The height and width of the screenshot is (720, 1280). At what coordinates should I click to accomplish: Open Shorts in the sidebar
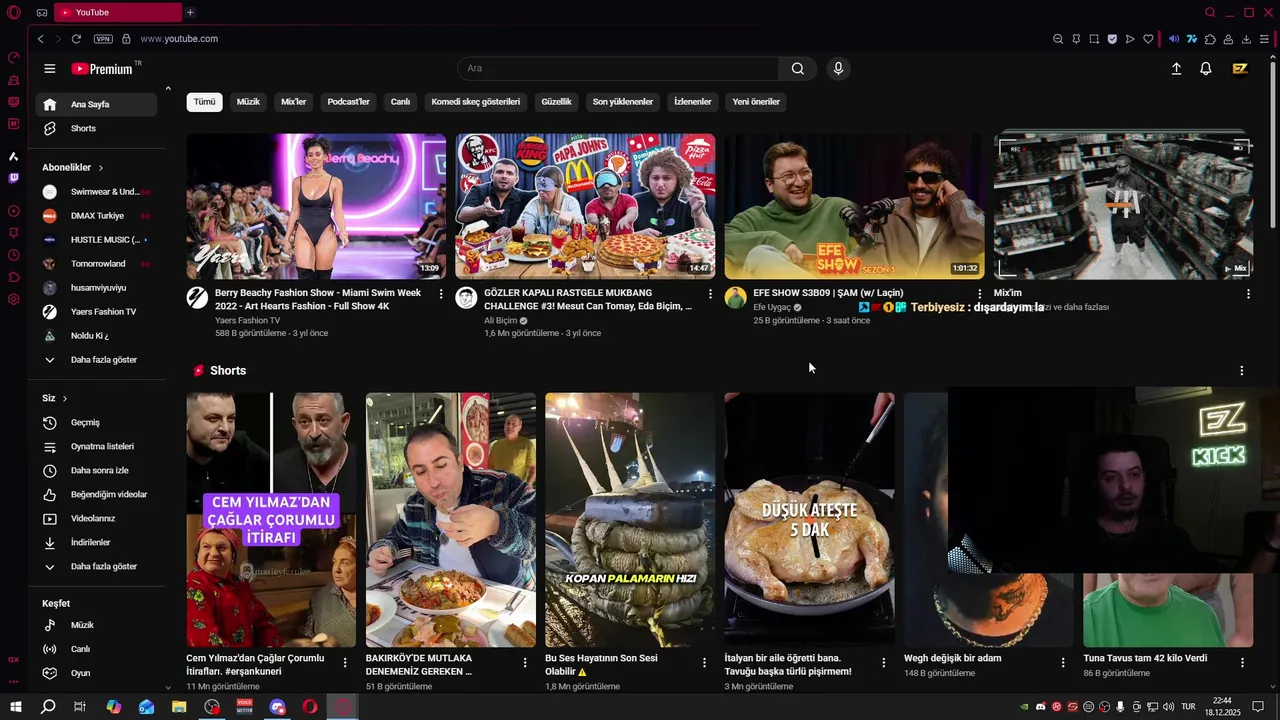pos(96,128)
